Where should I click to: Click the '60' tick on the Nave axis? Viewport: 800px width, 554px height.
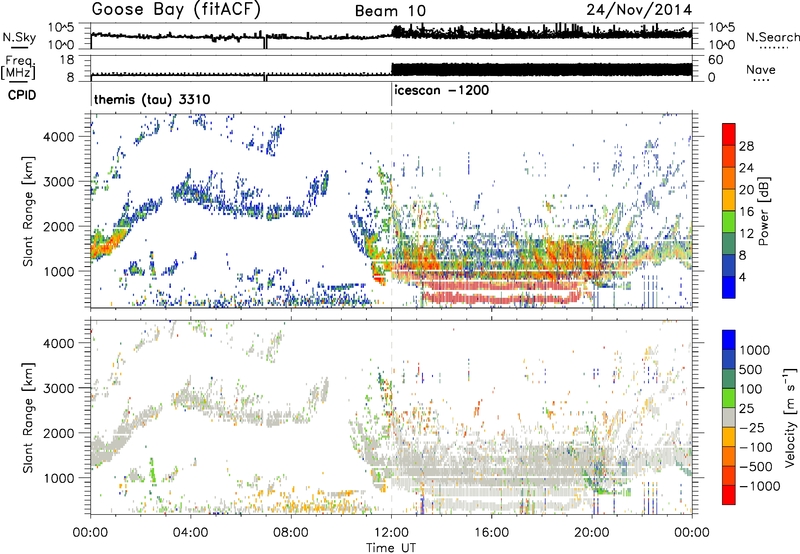(x=715, y=60)
